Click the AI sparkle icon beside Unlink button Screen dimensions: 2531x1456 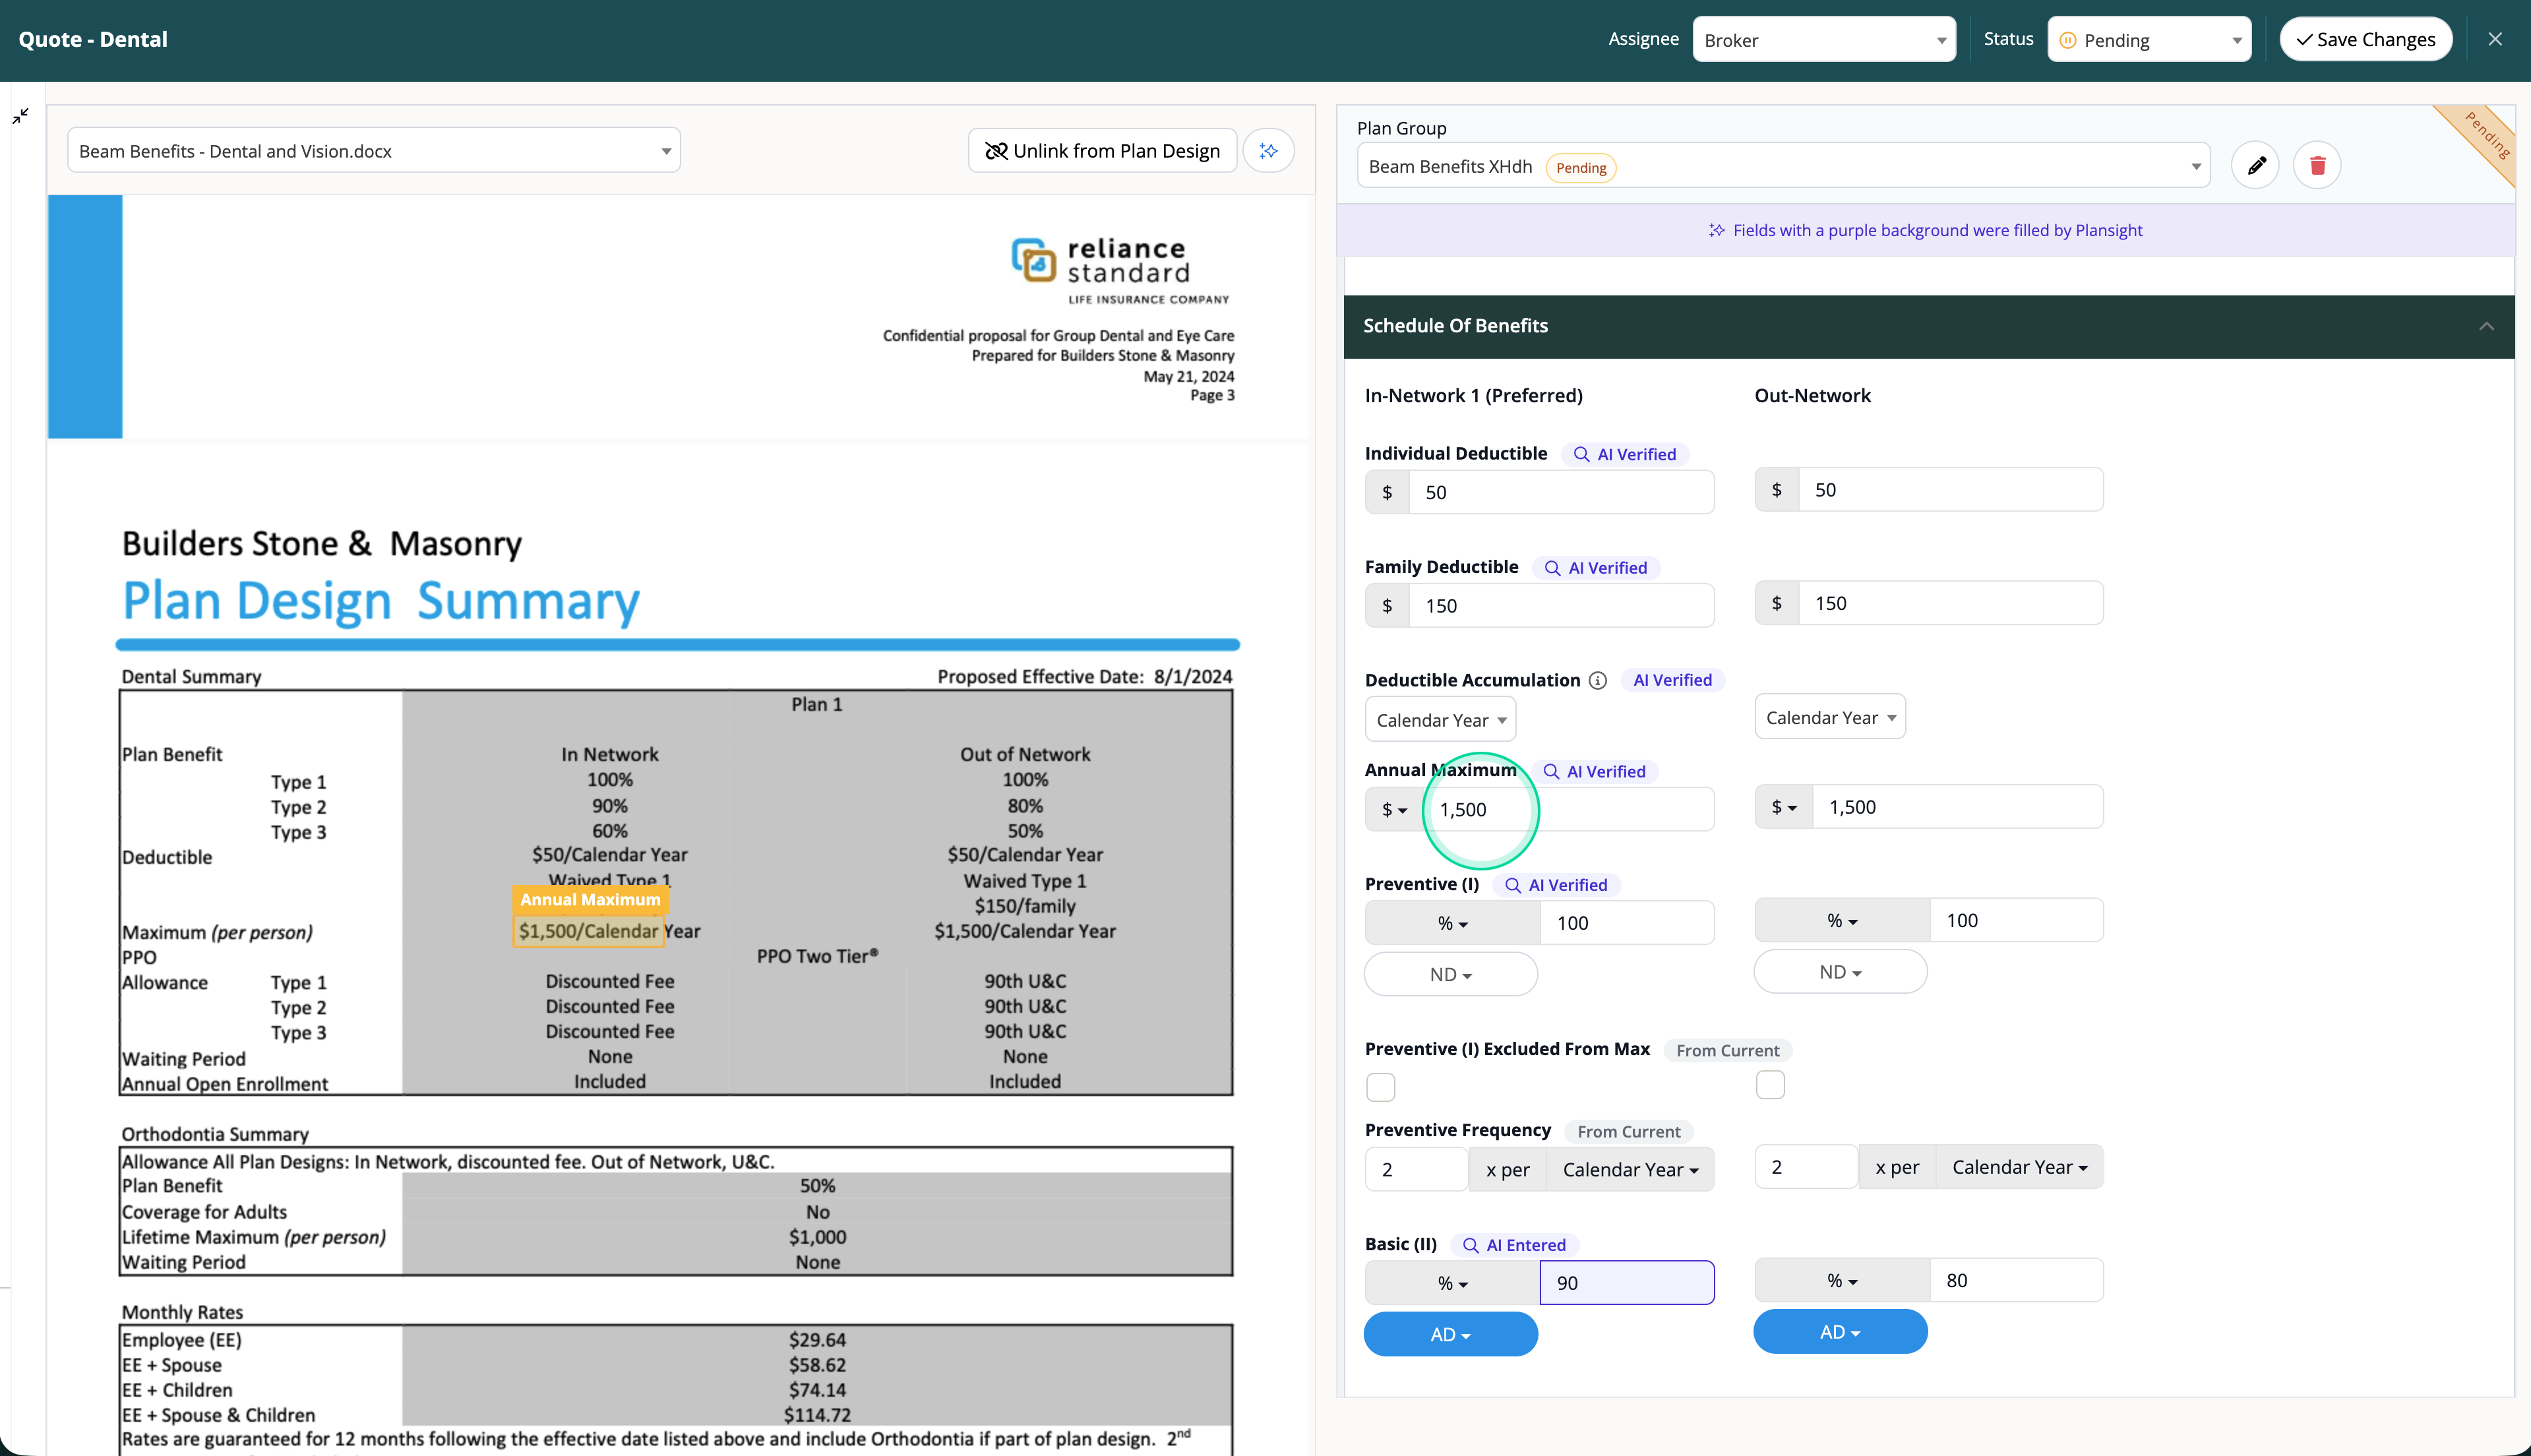coord(1268,150)
